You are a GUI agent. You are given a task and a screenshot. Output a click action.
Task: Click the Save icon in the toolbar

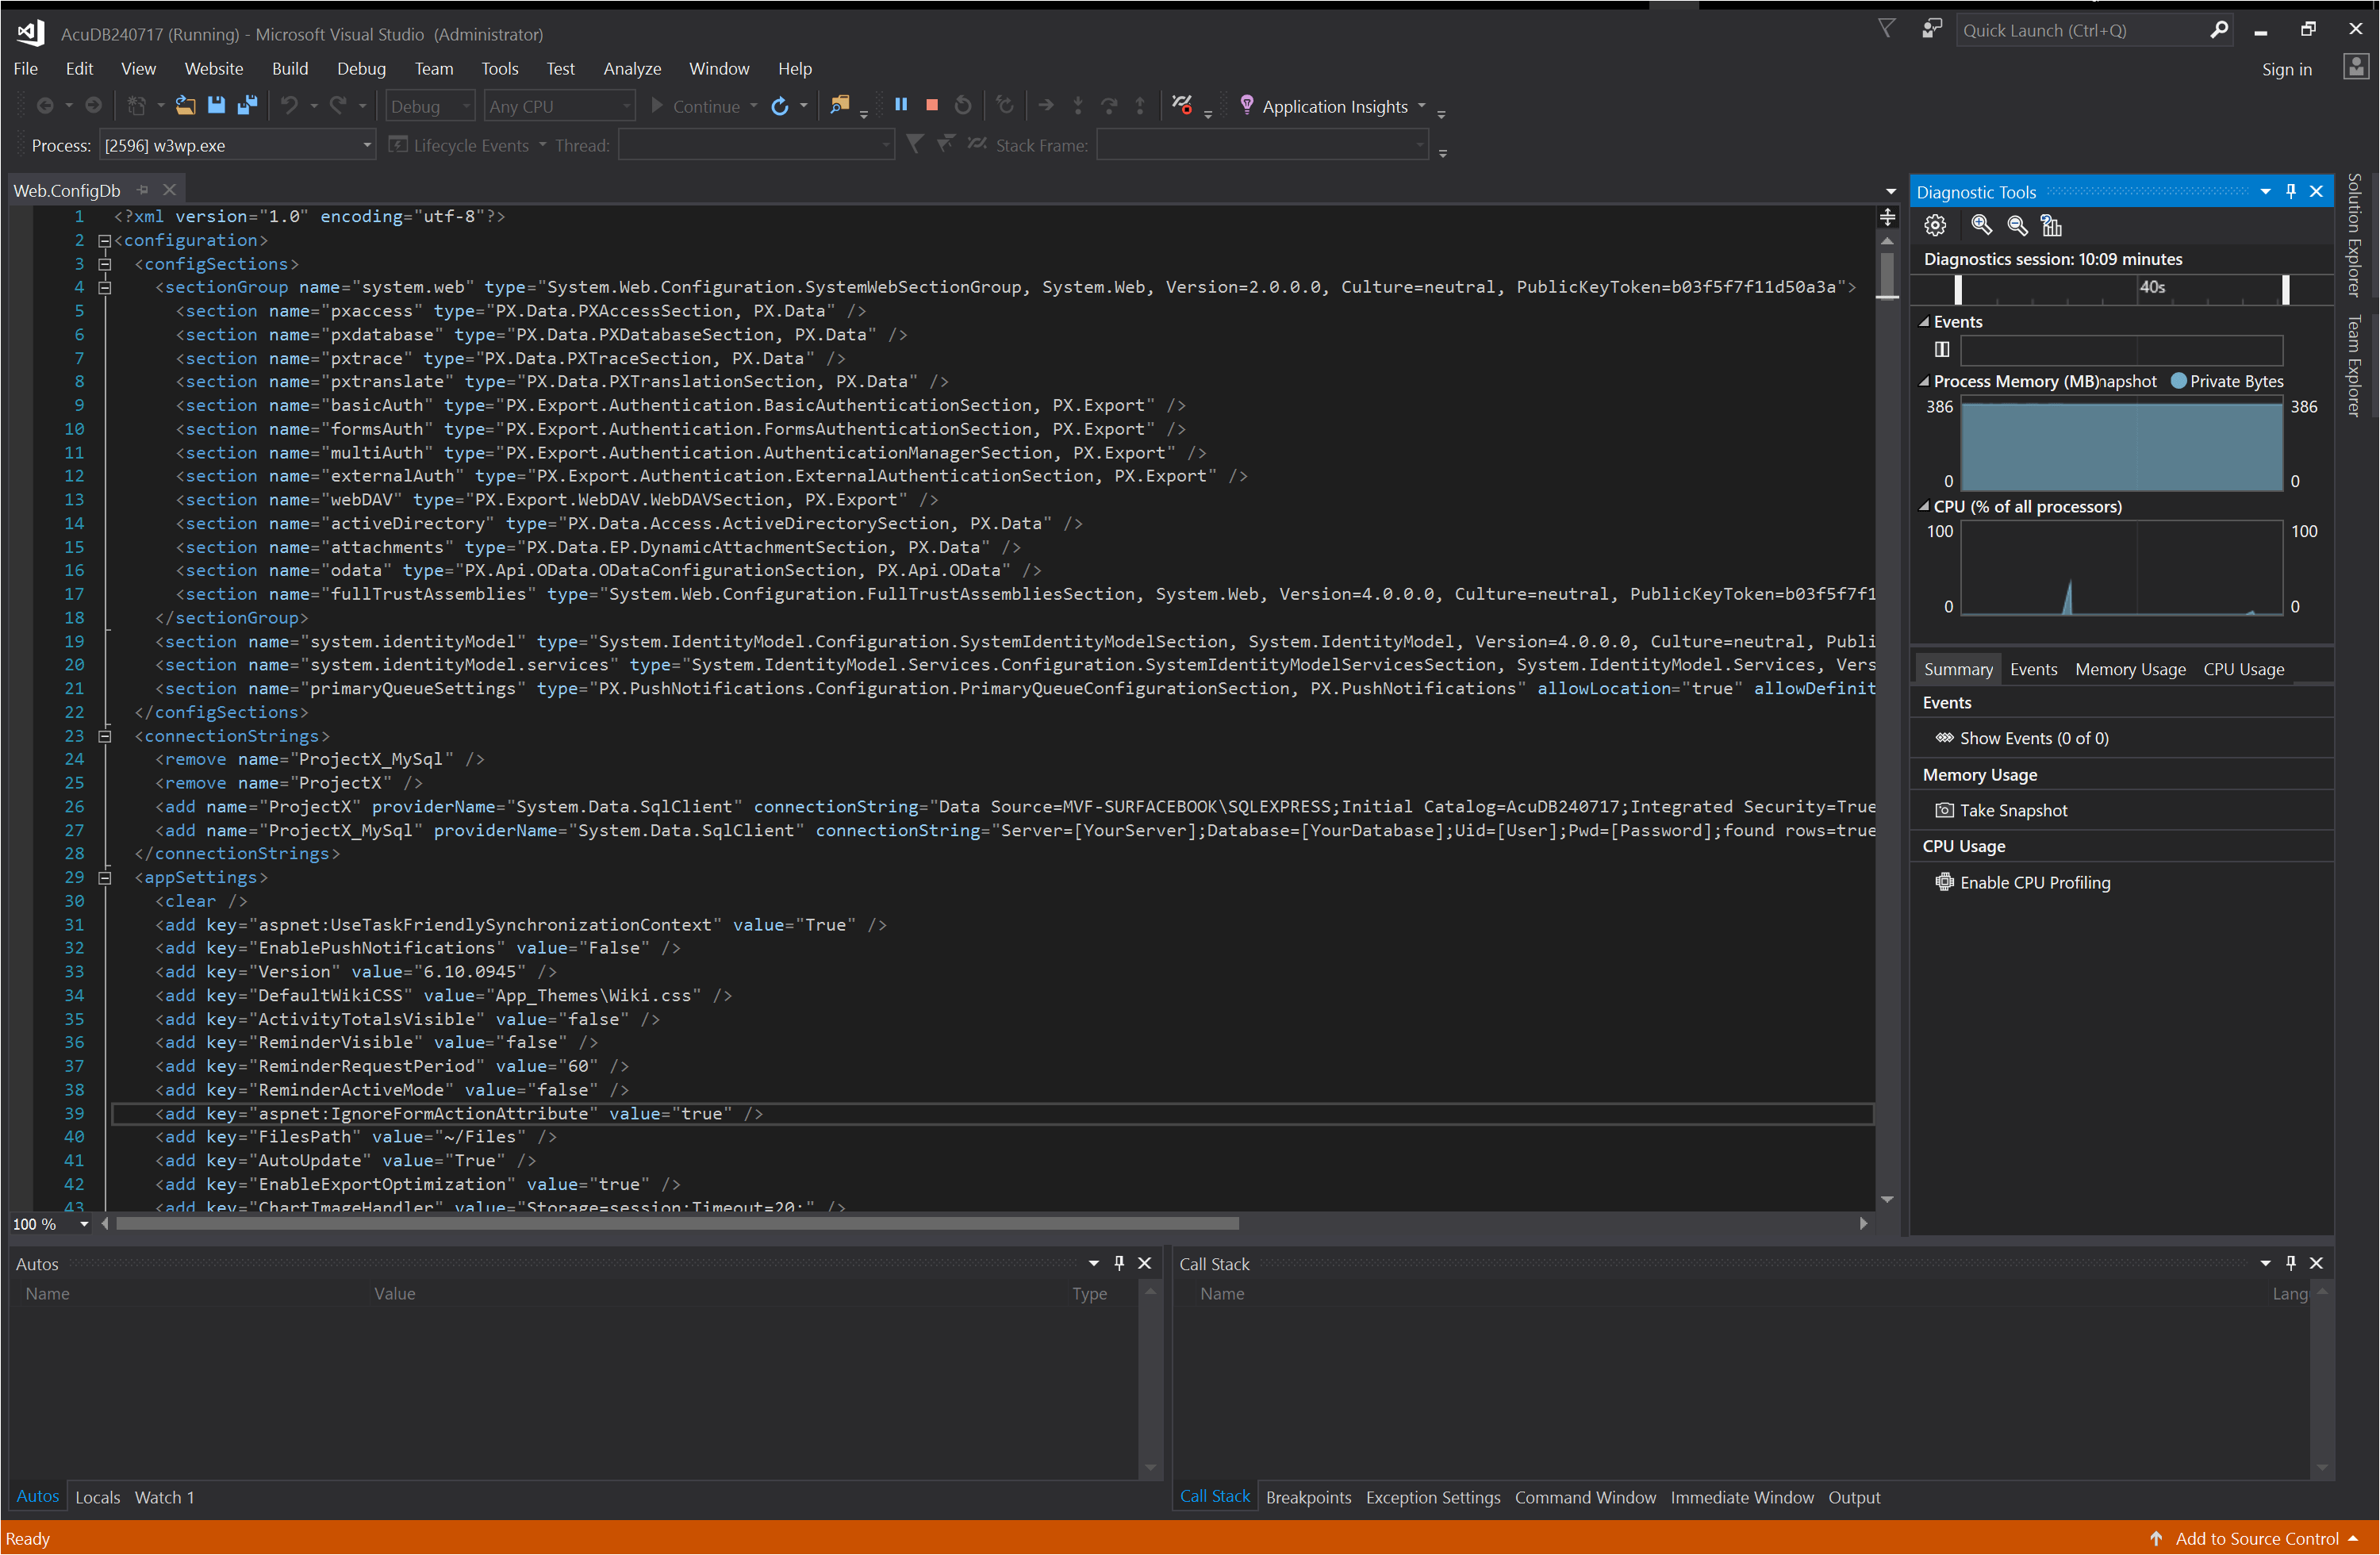click(216, 105)
